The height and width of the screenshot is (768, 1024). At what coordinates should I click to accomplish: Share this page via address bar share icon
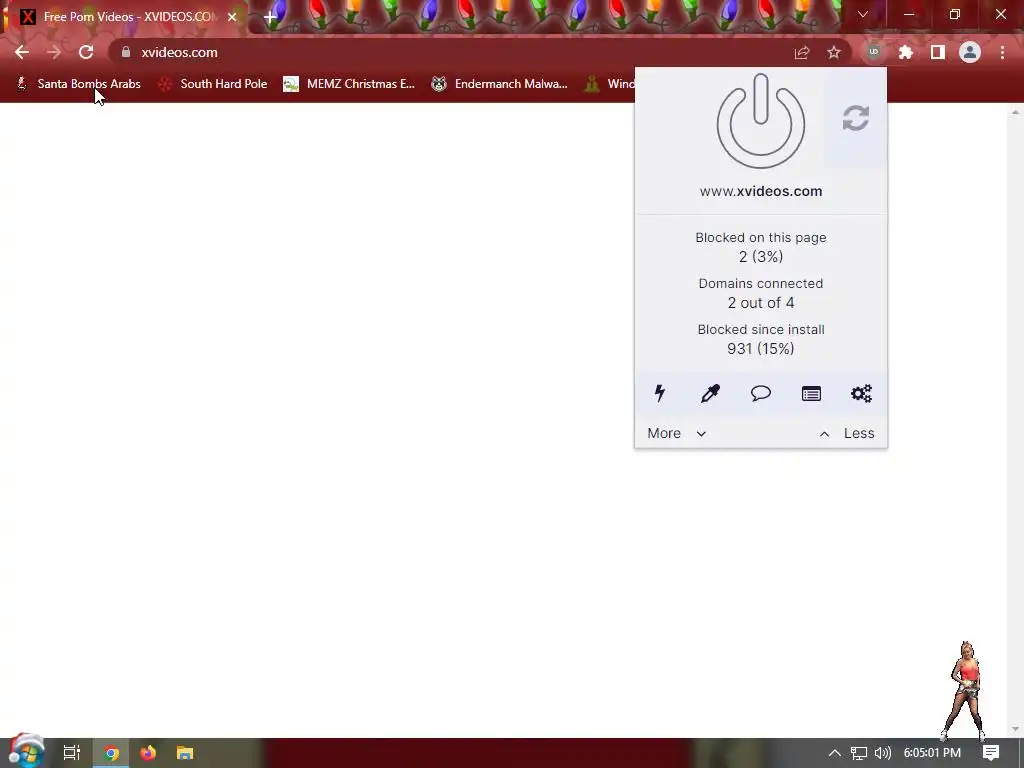coord(802,52)
